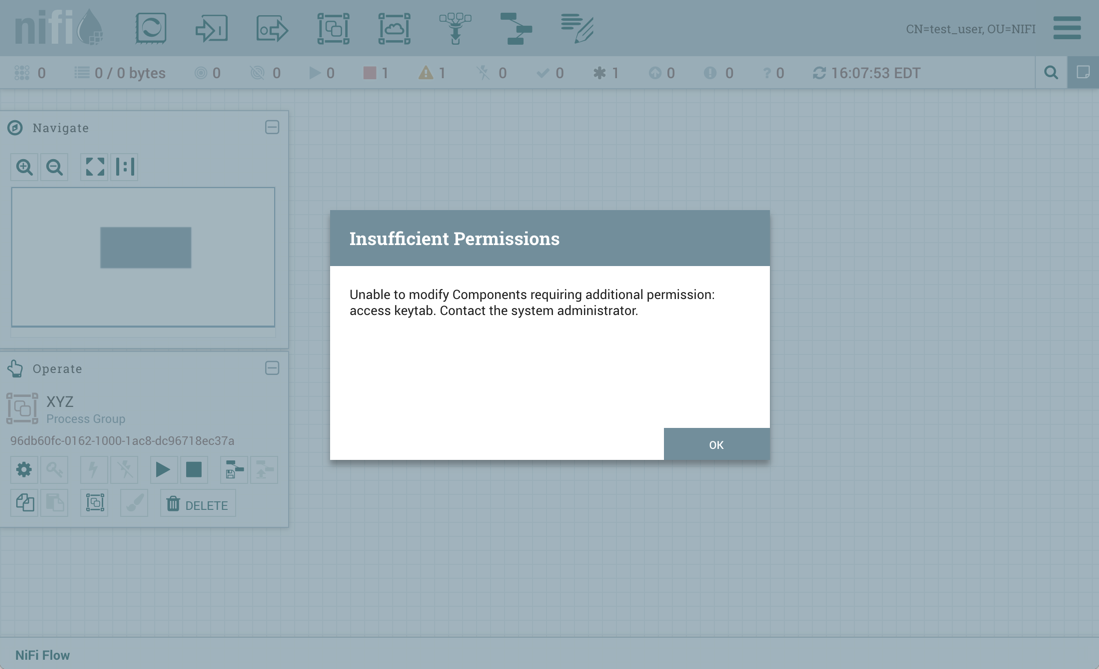Collapse the Navigate panel
The image size is (1099, 669).
tap(272, 128)
